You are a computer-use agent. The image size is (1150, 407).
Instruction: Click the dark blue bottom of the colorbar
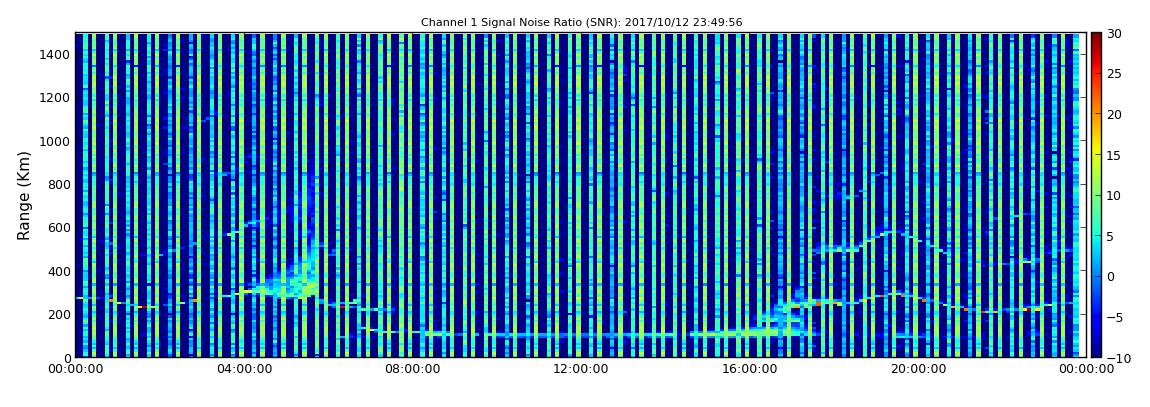1096,351
